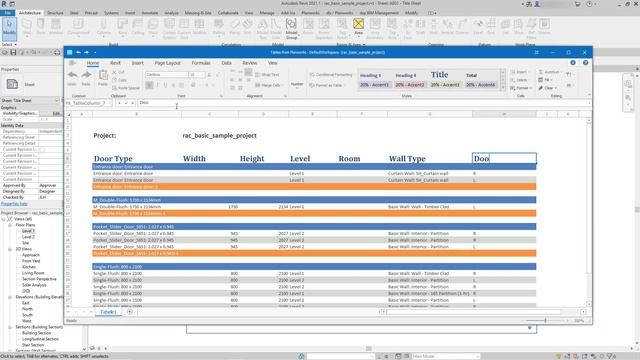Open Format as Table menu
Image resolution: width=640 pixels, height=360 pixels.
click(x=326, y=85)
